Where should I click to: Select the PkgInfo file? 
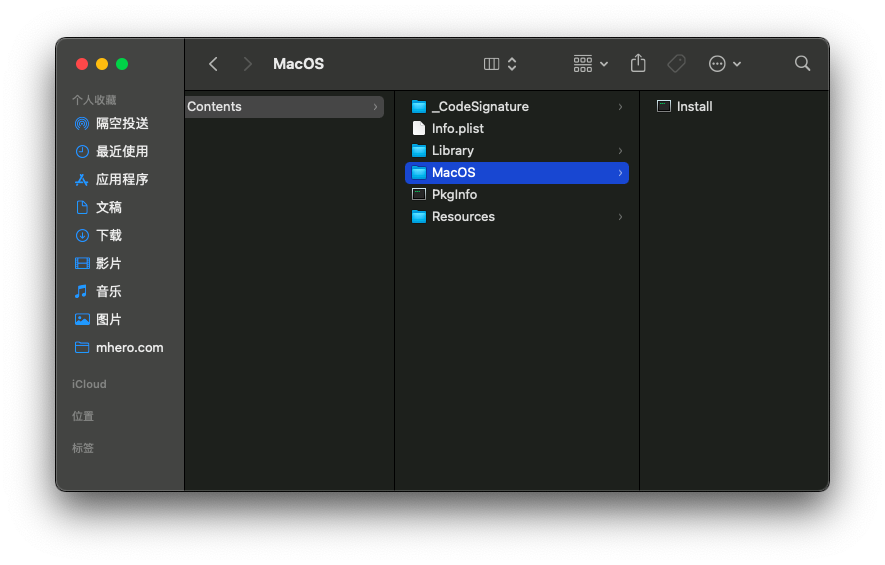[x=516, y=195]
